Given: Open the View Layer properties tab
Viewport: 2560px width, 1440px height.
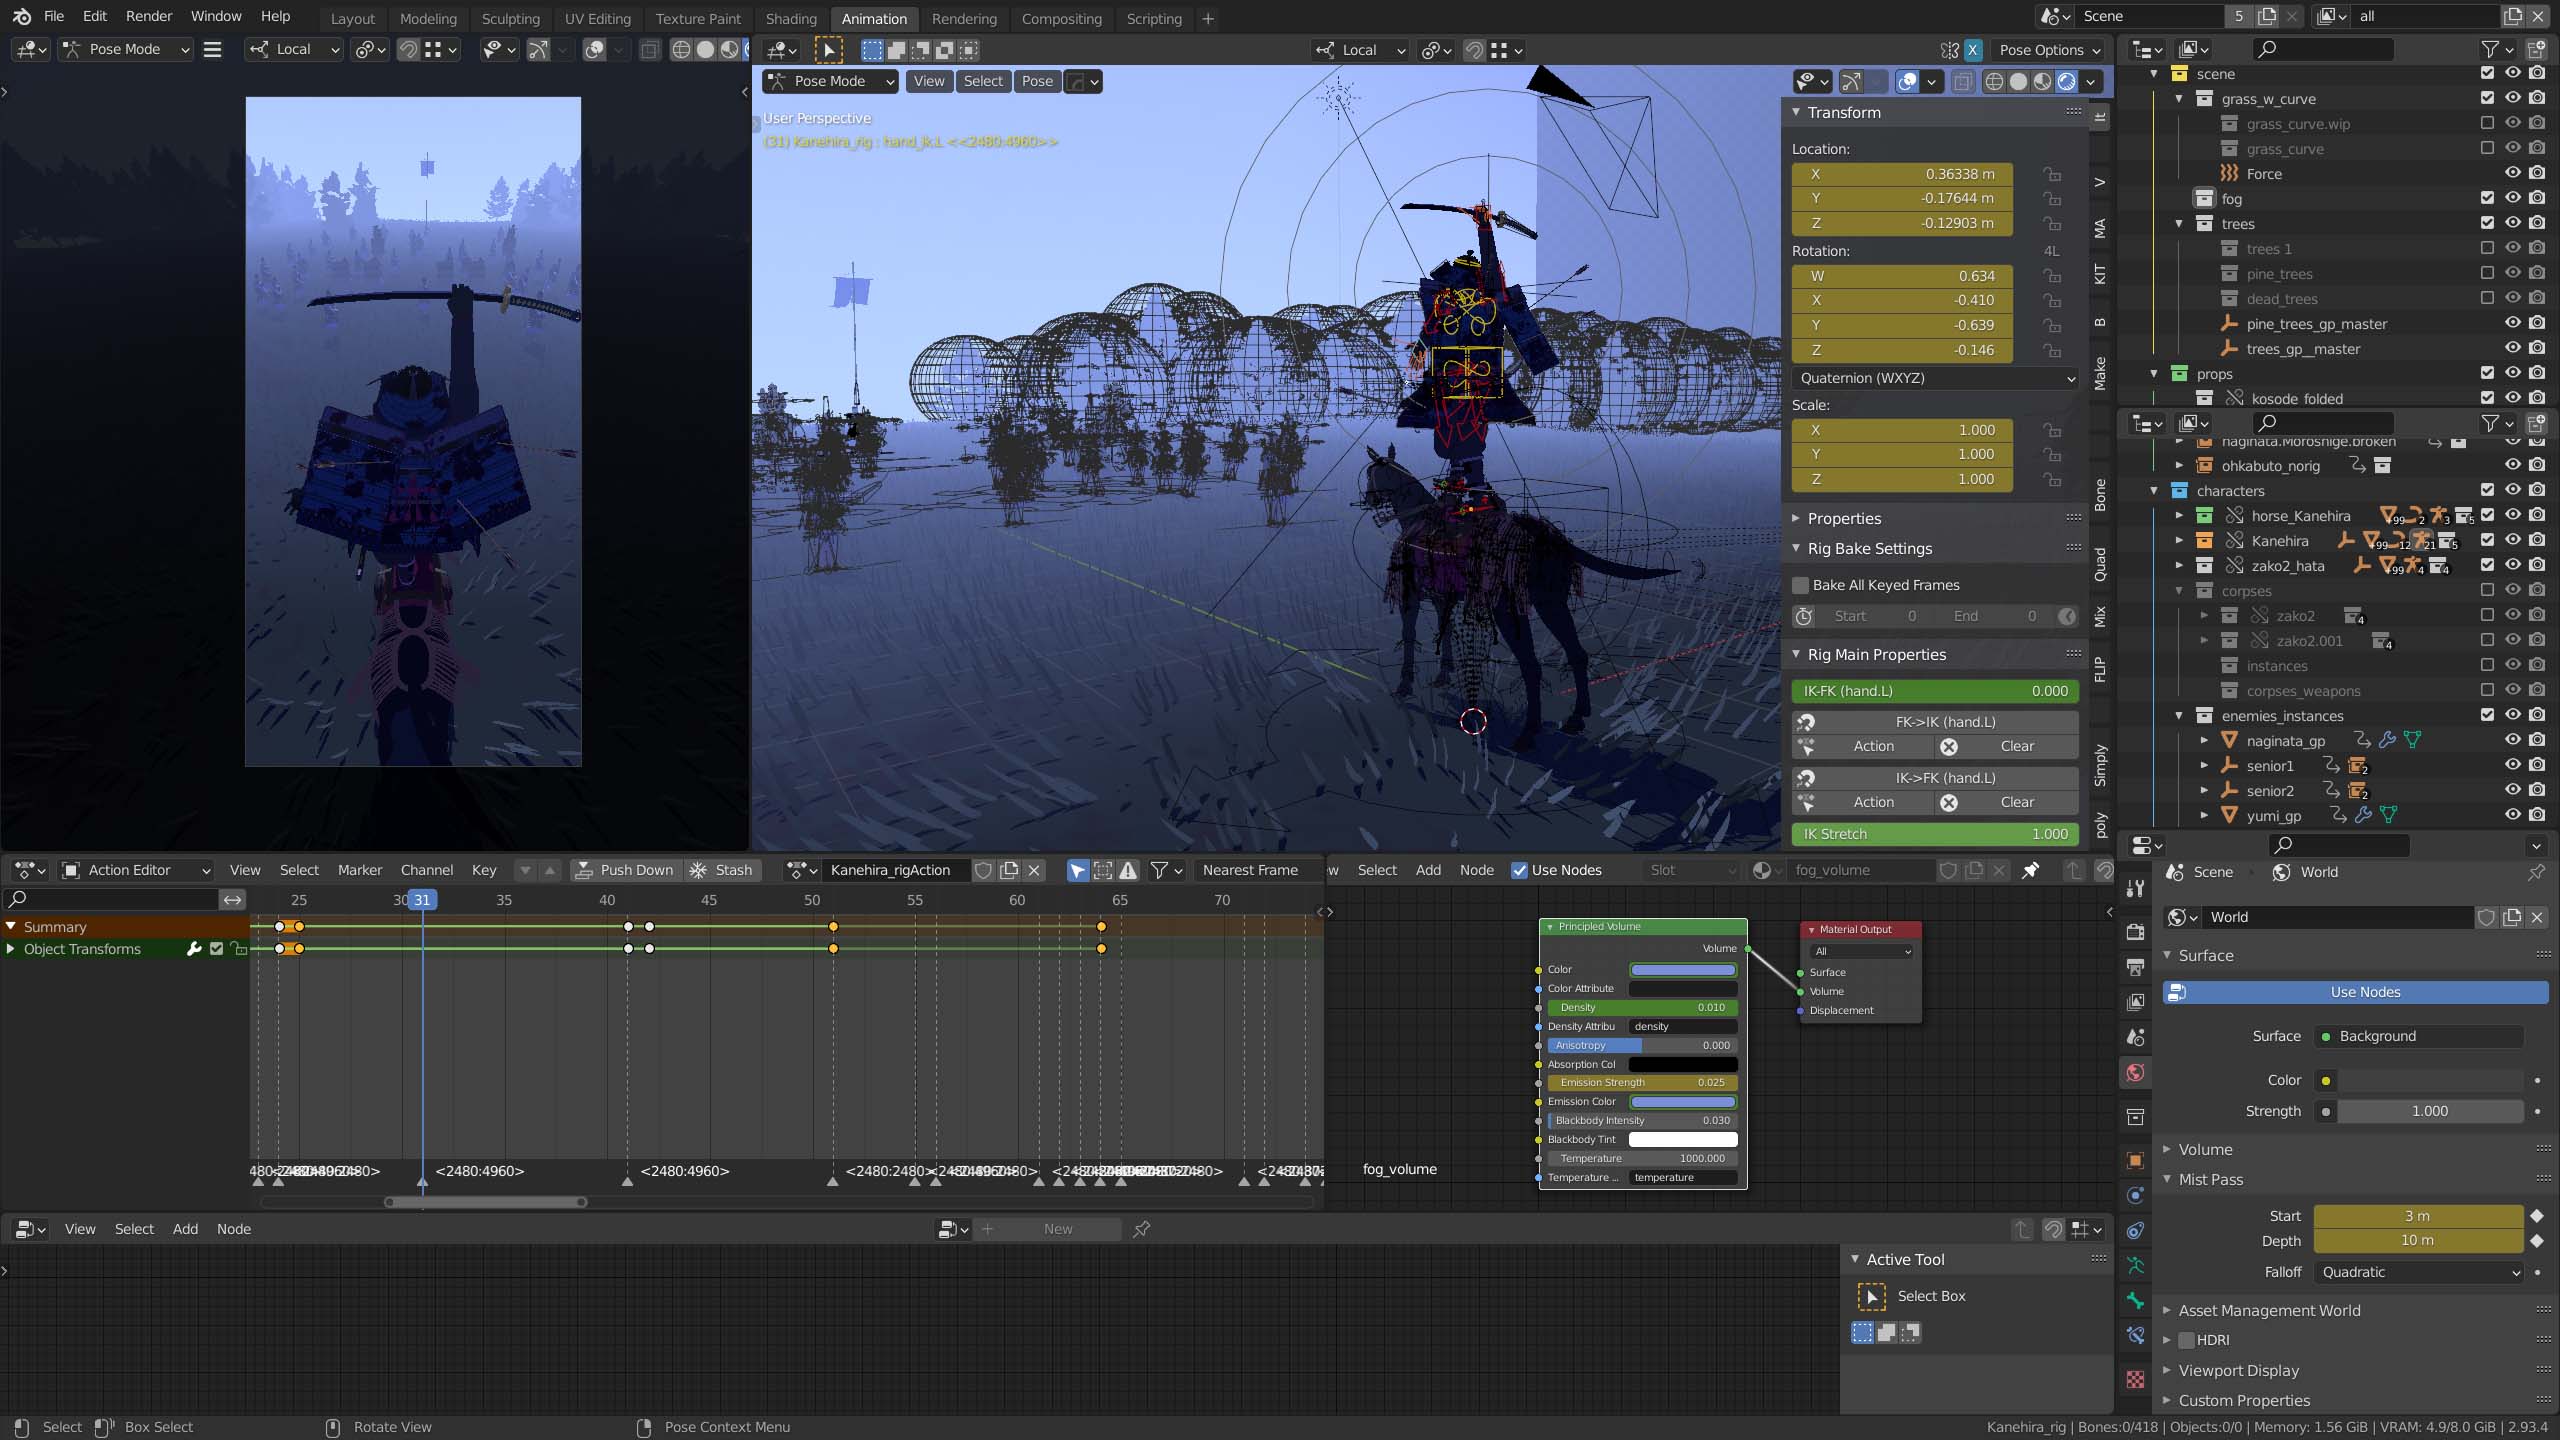Looking at the screenshot, I should 2135,1002.
